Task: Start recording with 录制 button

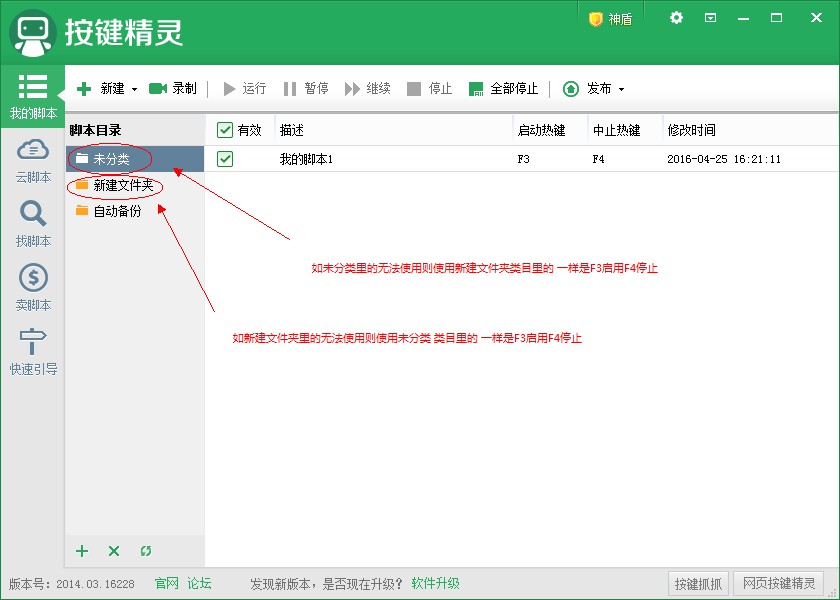Action: 173,89
